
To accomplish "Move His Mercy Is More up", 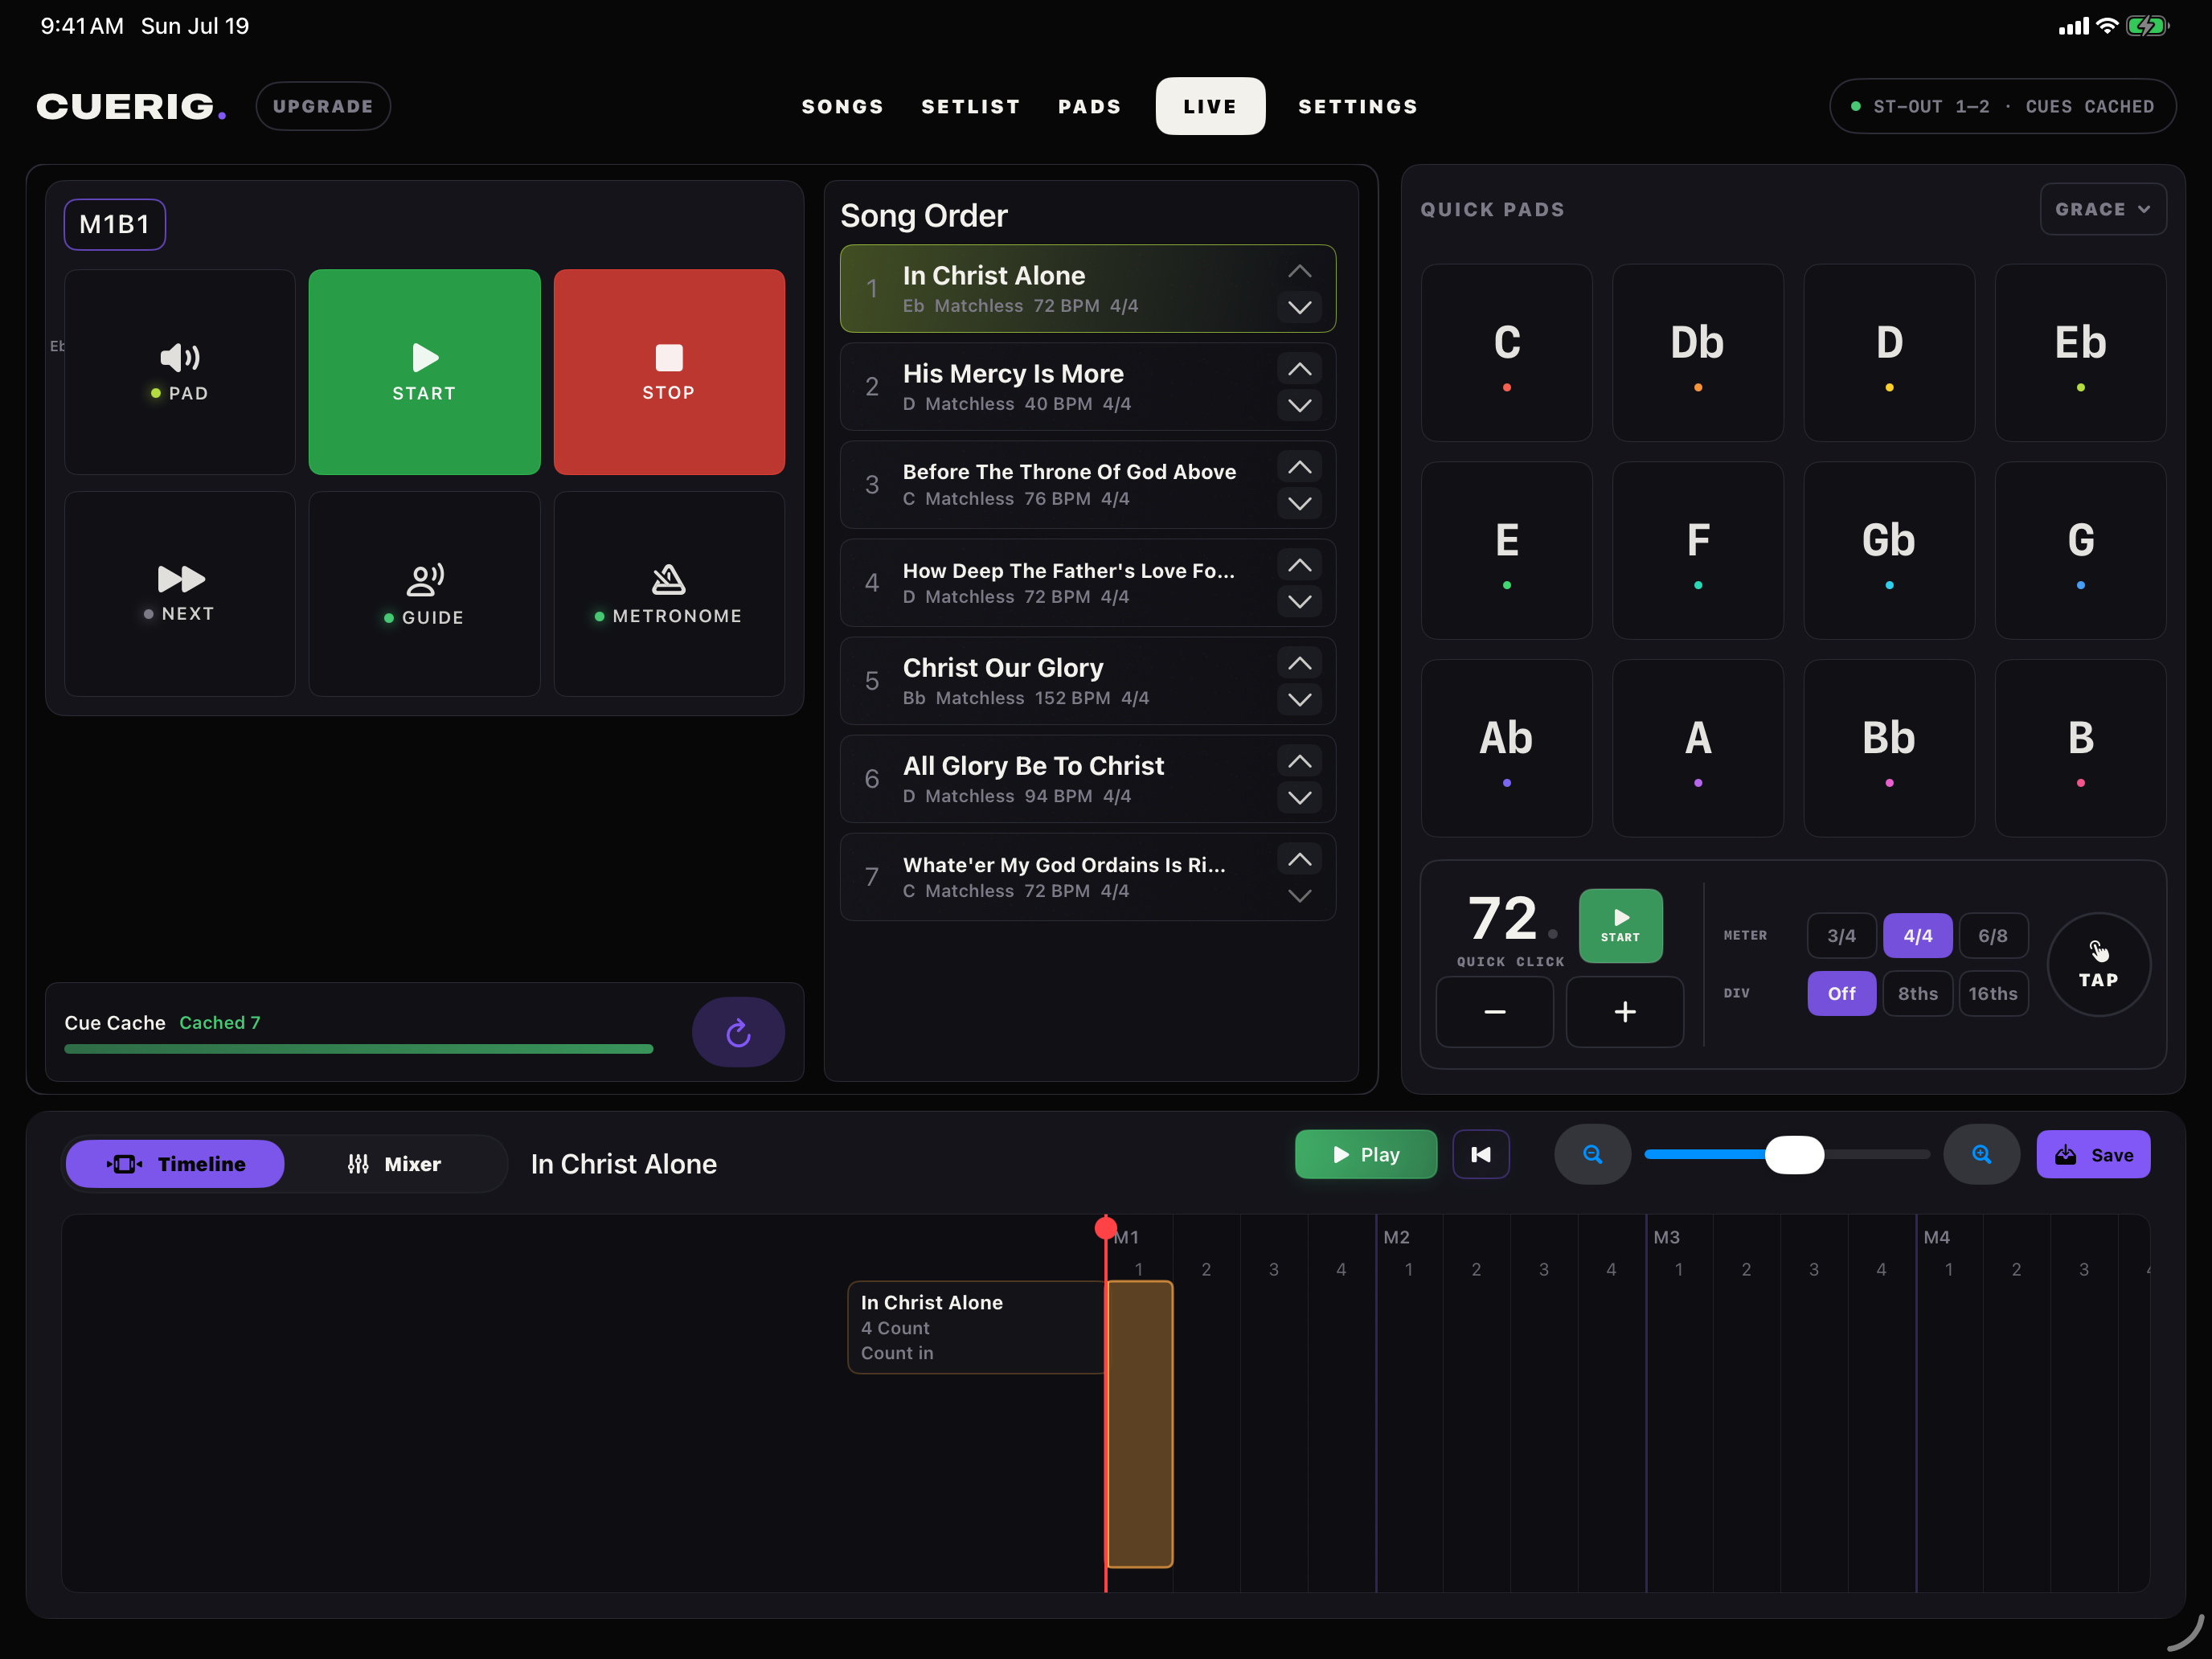I will (1299, 369).
